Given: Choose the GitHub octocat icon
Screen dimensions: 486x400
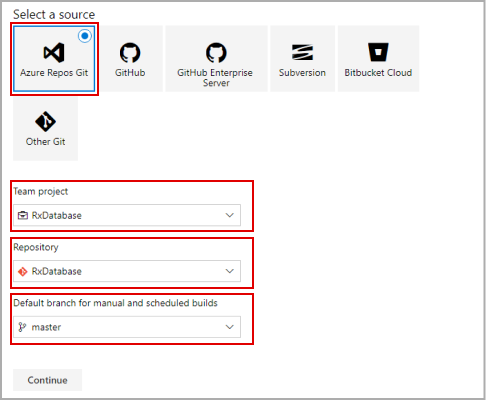Looking at the screenshot, I should (x=130, y=52).
